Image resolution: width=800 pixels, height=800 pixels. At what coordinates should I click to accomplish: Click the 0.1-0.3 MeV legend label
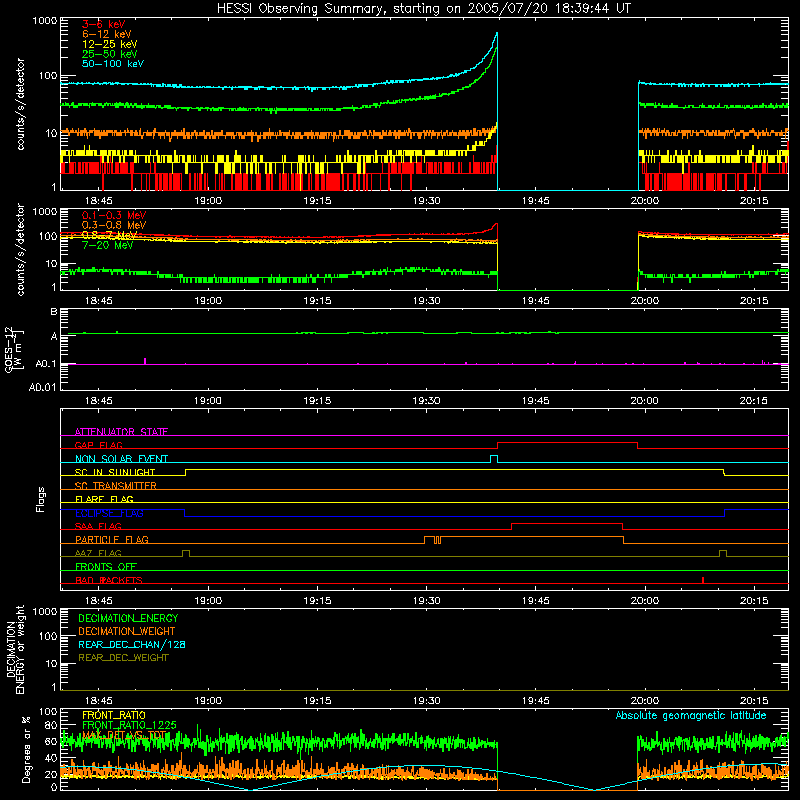point(114,215)
